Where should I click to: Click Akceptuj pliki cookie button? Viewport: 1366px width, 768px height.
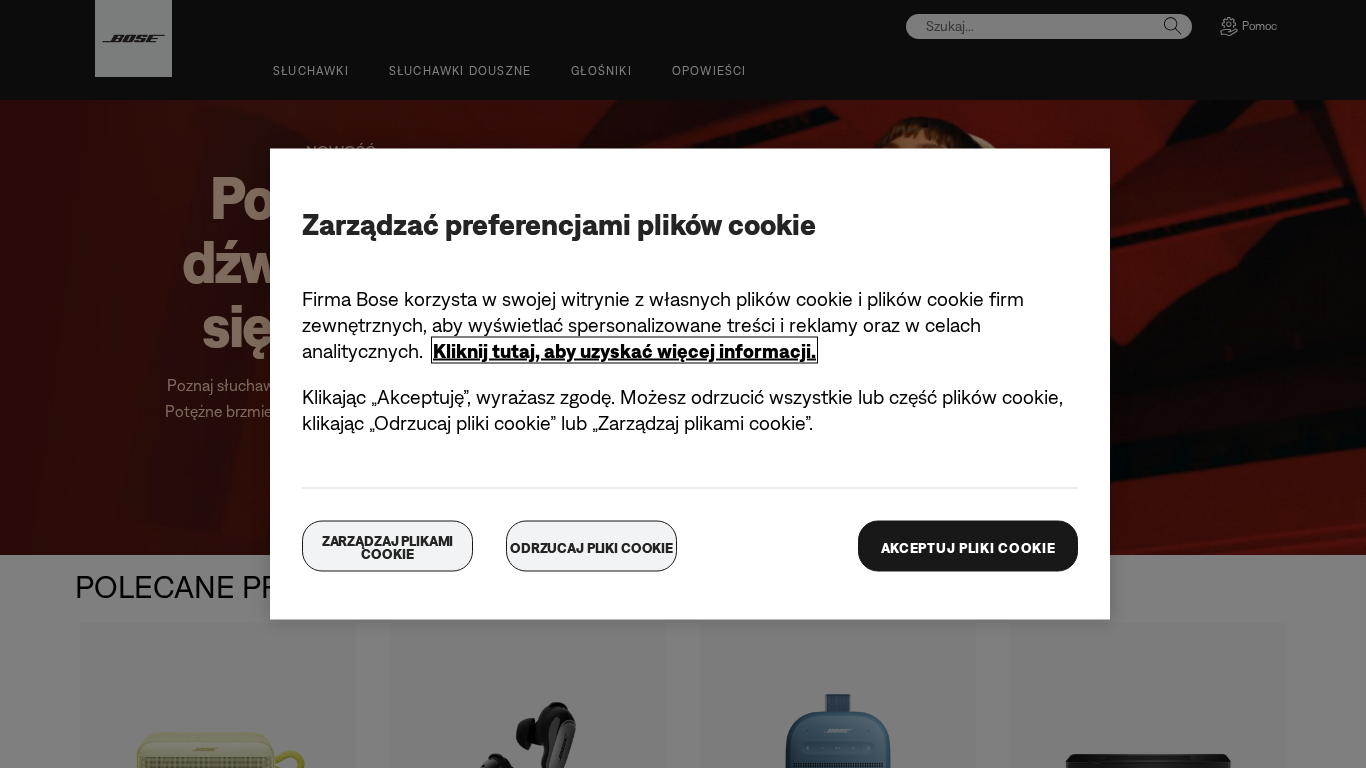tap(968, 546)
